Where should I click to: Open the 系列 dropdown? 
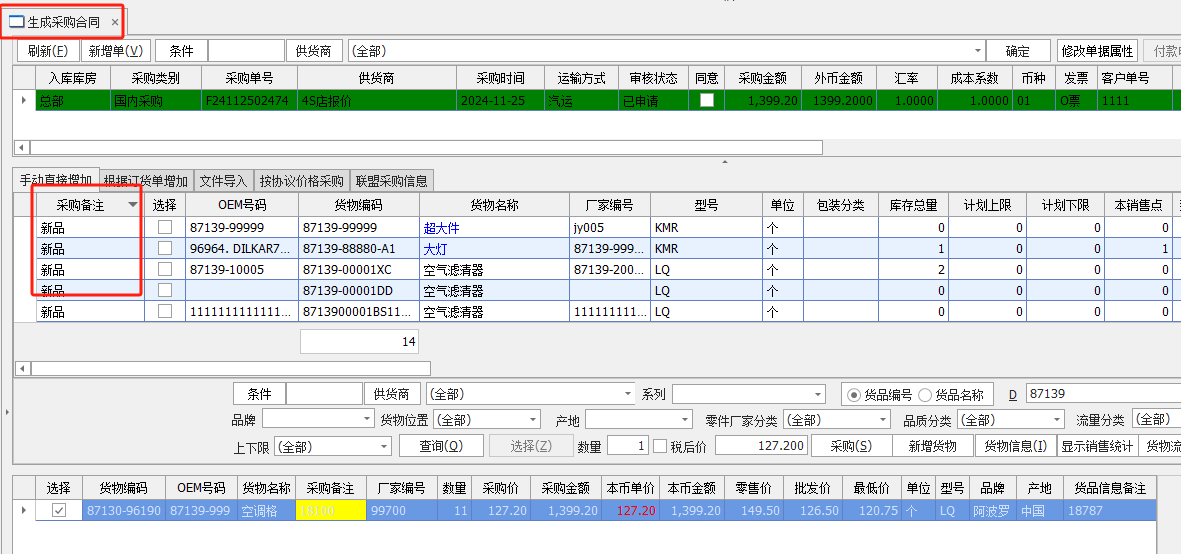[x=819, y=394]
